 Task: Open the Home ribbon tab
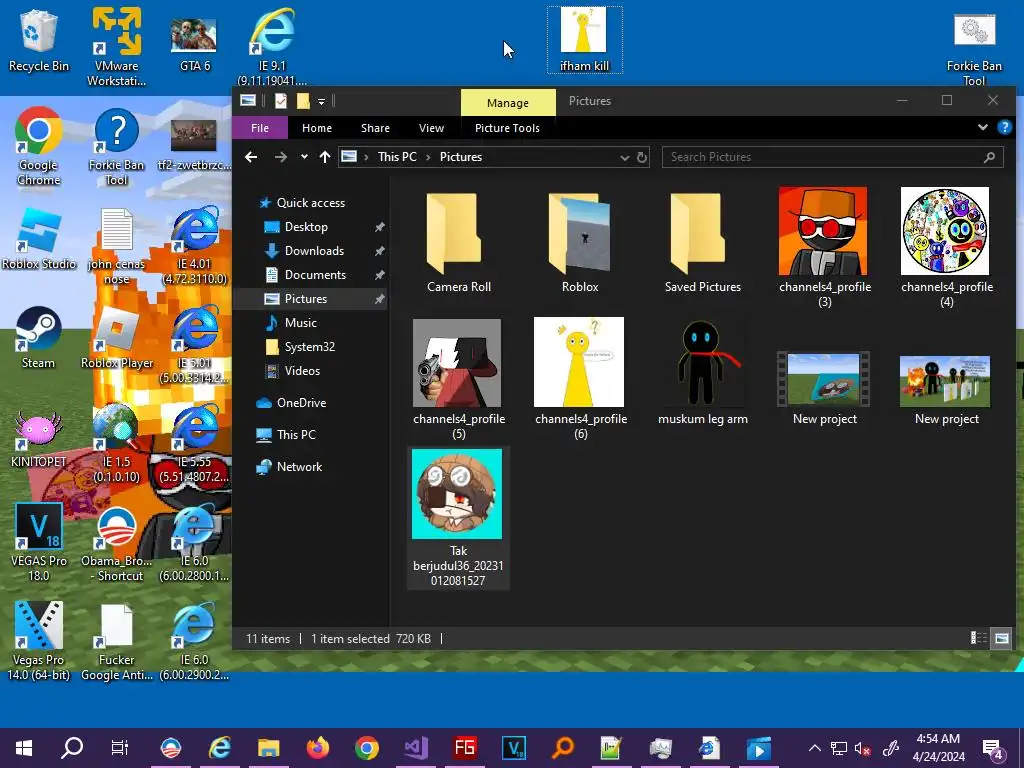317,128
